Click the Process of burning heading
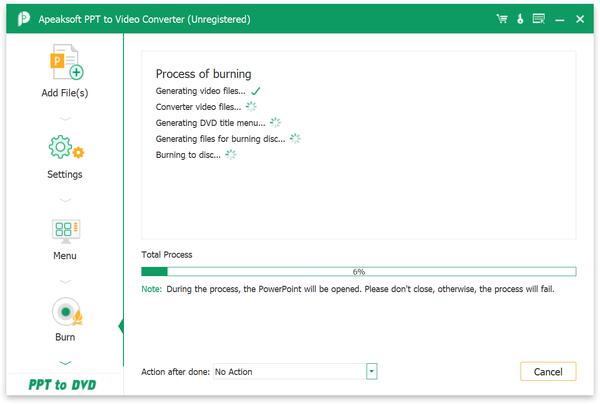The width and height of the screenshot is (600, 404). (204, 74)
